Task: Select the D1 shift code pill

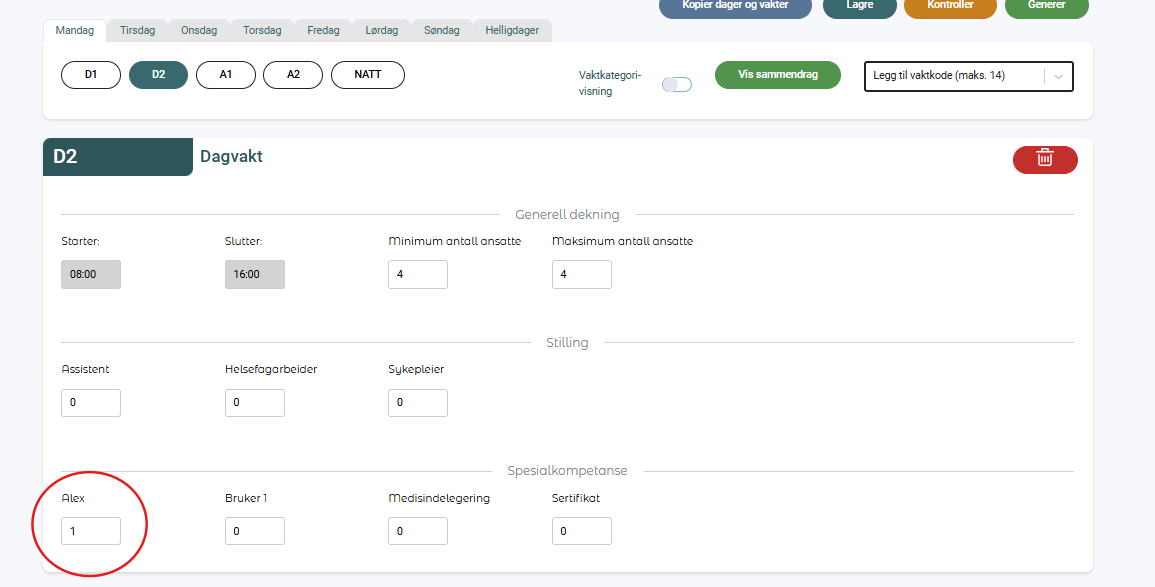Action: tap(91, 75)
